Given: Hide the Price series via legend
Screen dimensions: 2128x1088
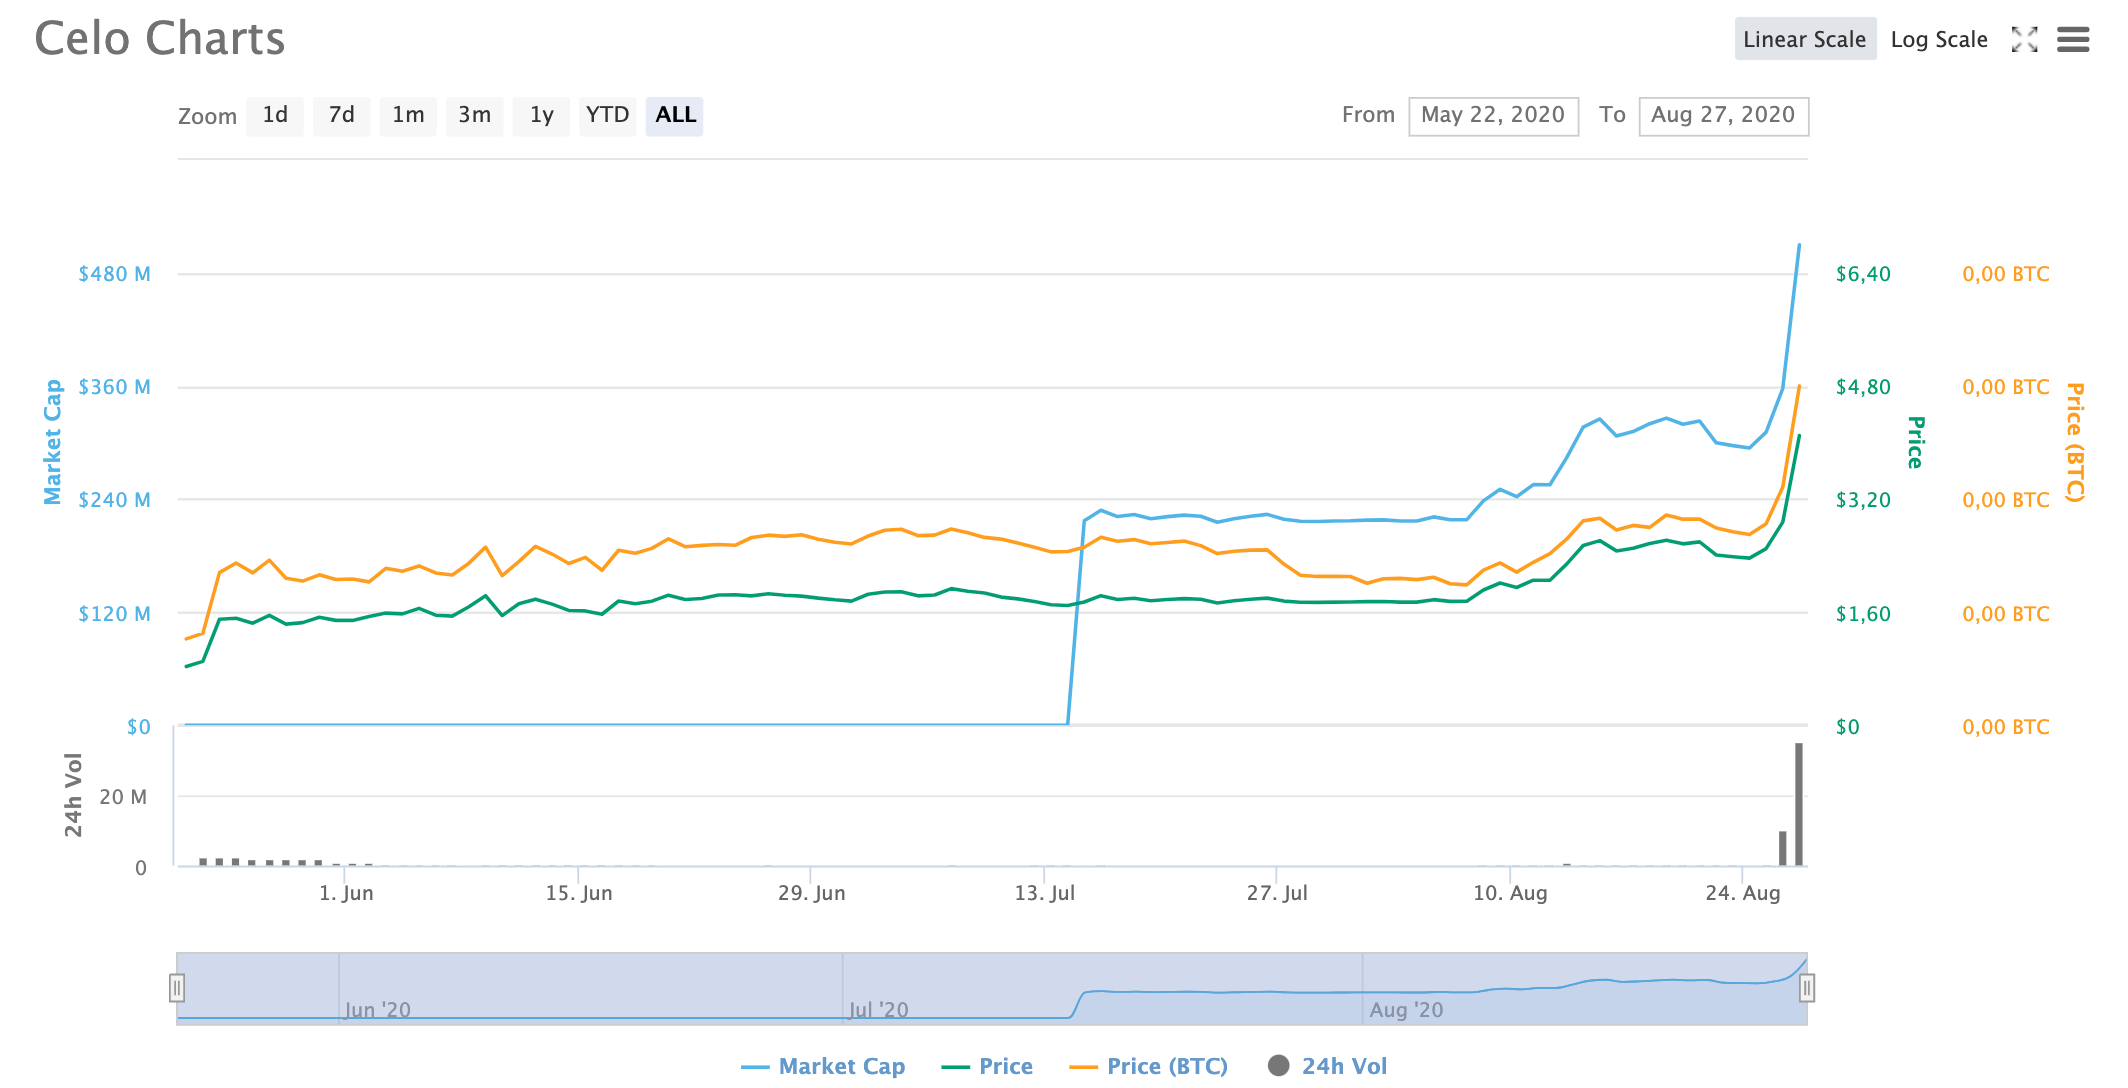Looking at the screenshot, I should pyautogui.click(x=1005, y=1066).
